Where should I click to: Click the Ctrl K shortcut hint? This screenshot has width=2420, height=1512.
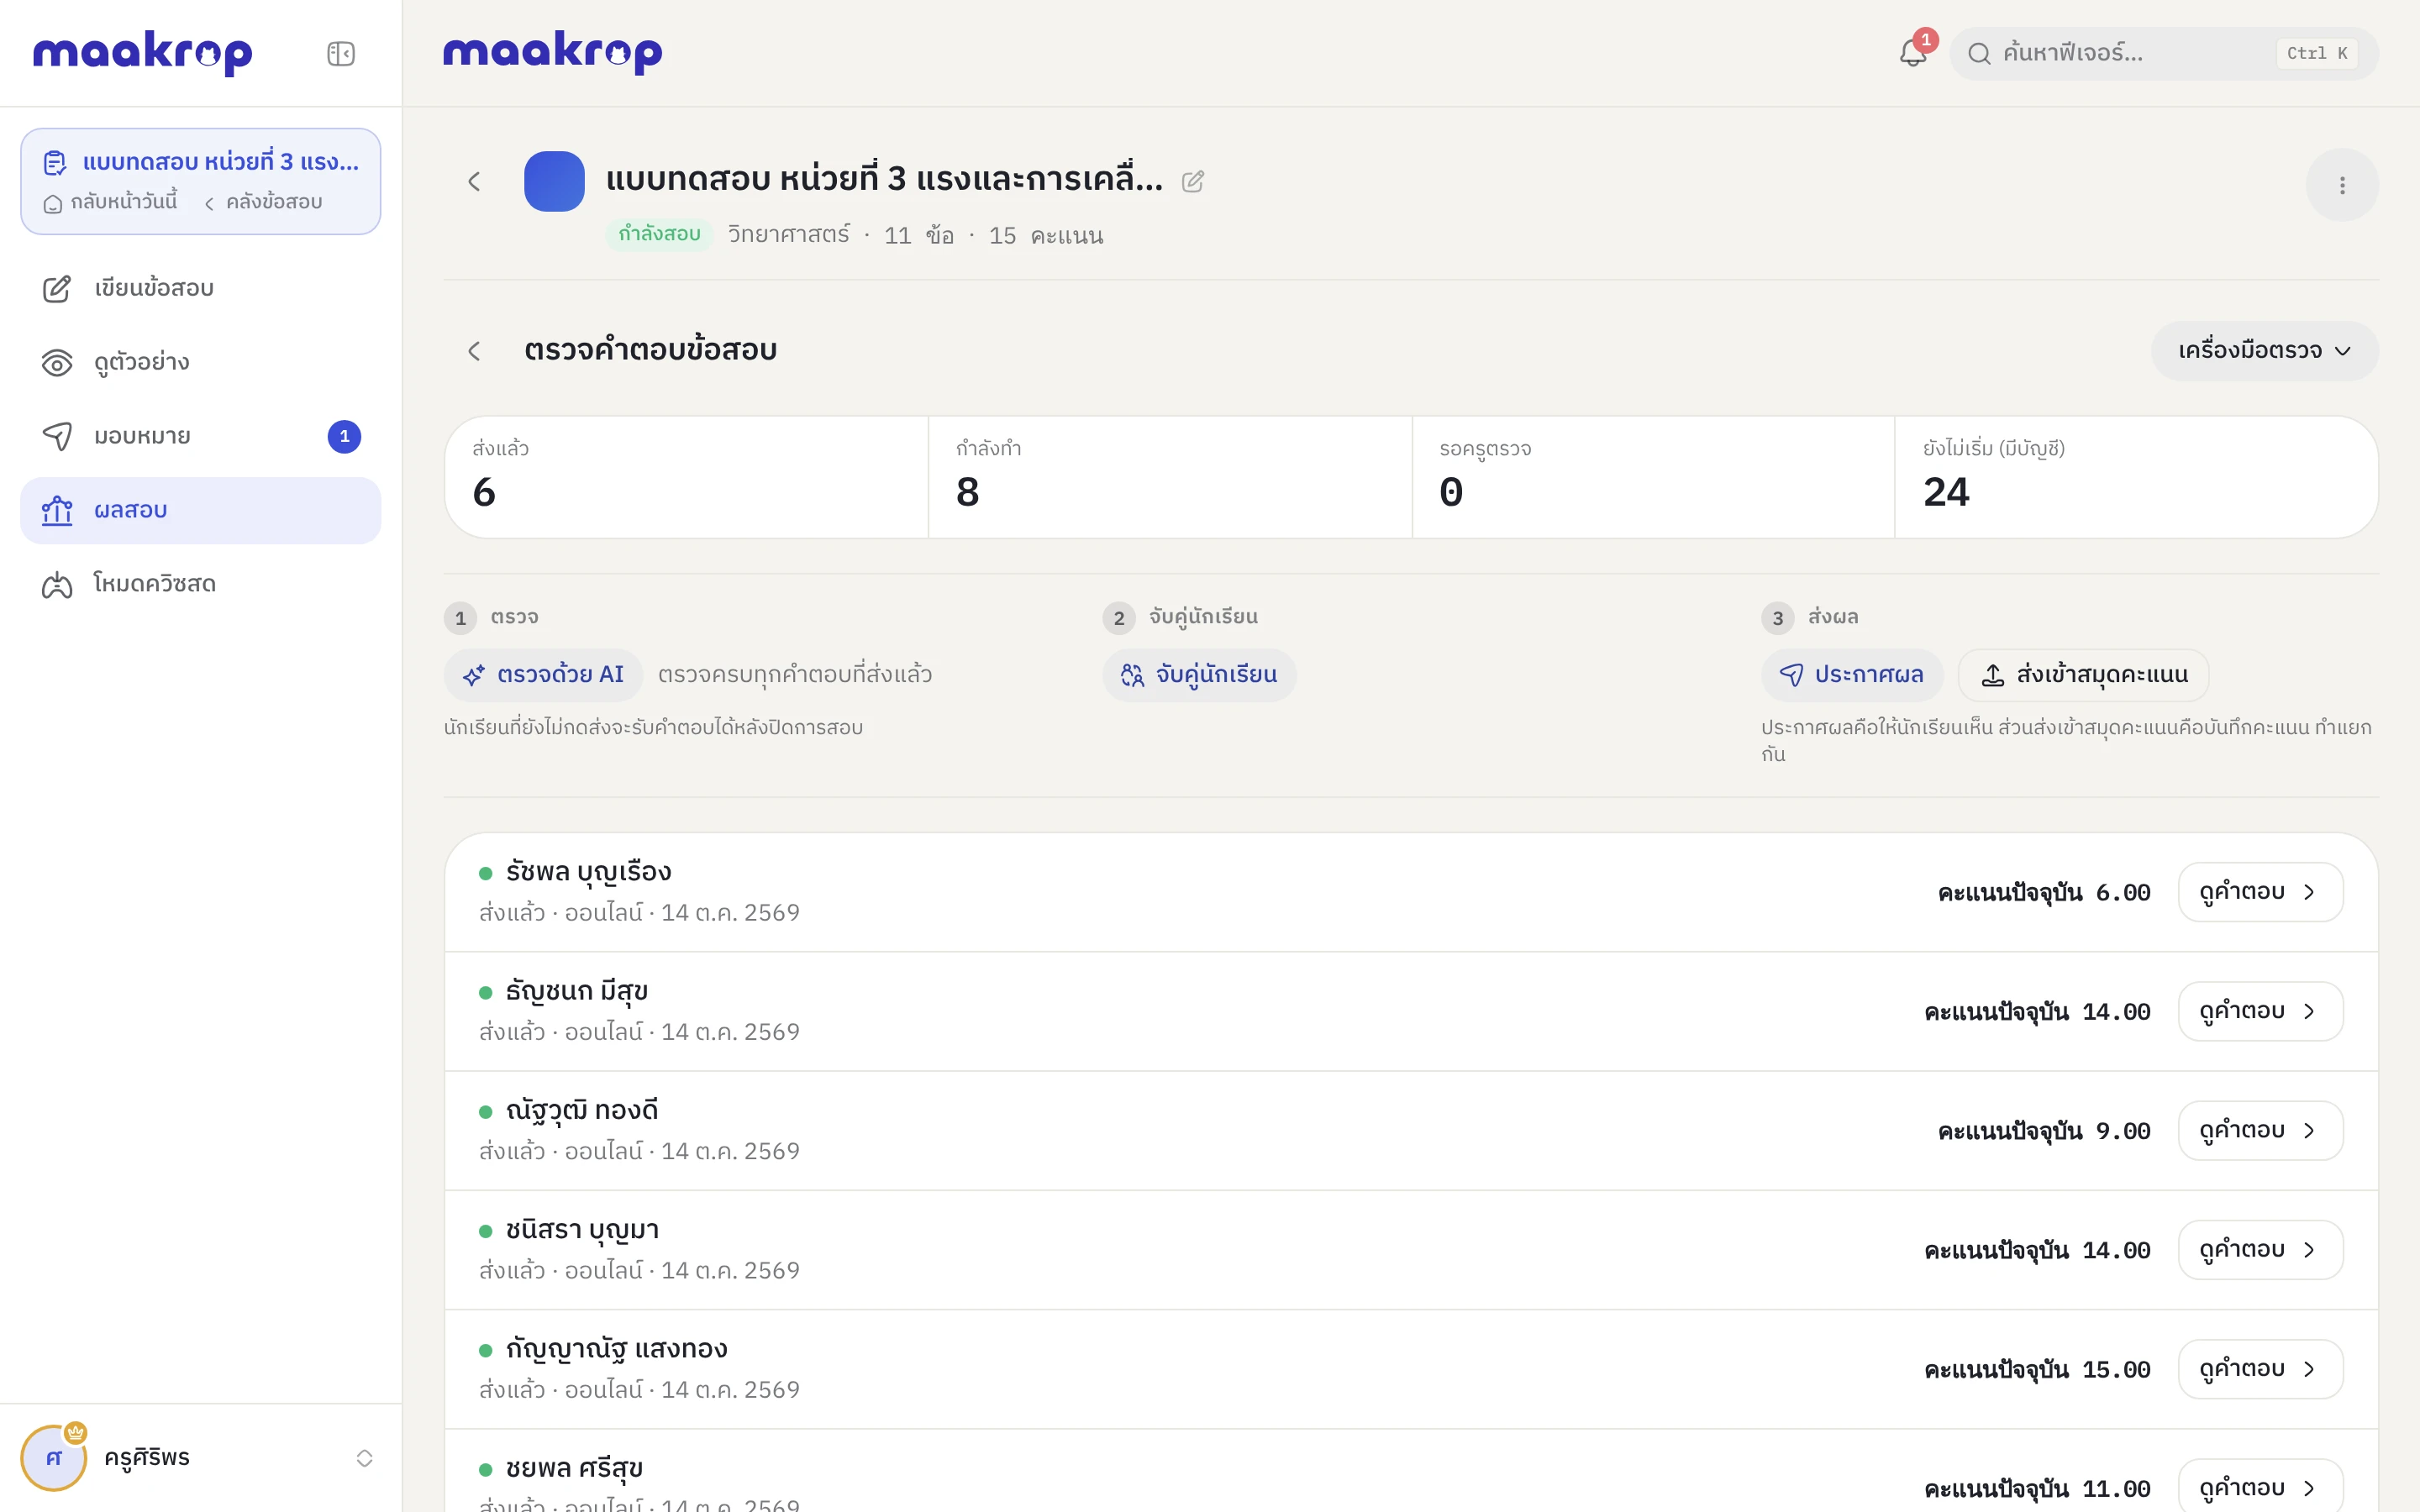[x=2317, y=53]
